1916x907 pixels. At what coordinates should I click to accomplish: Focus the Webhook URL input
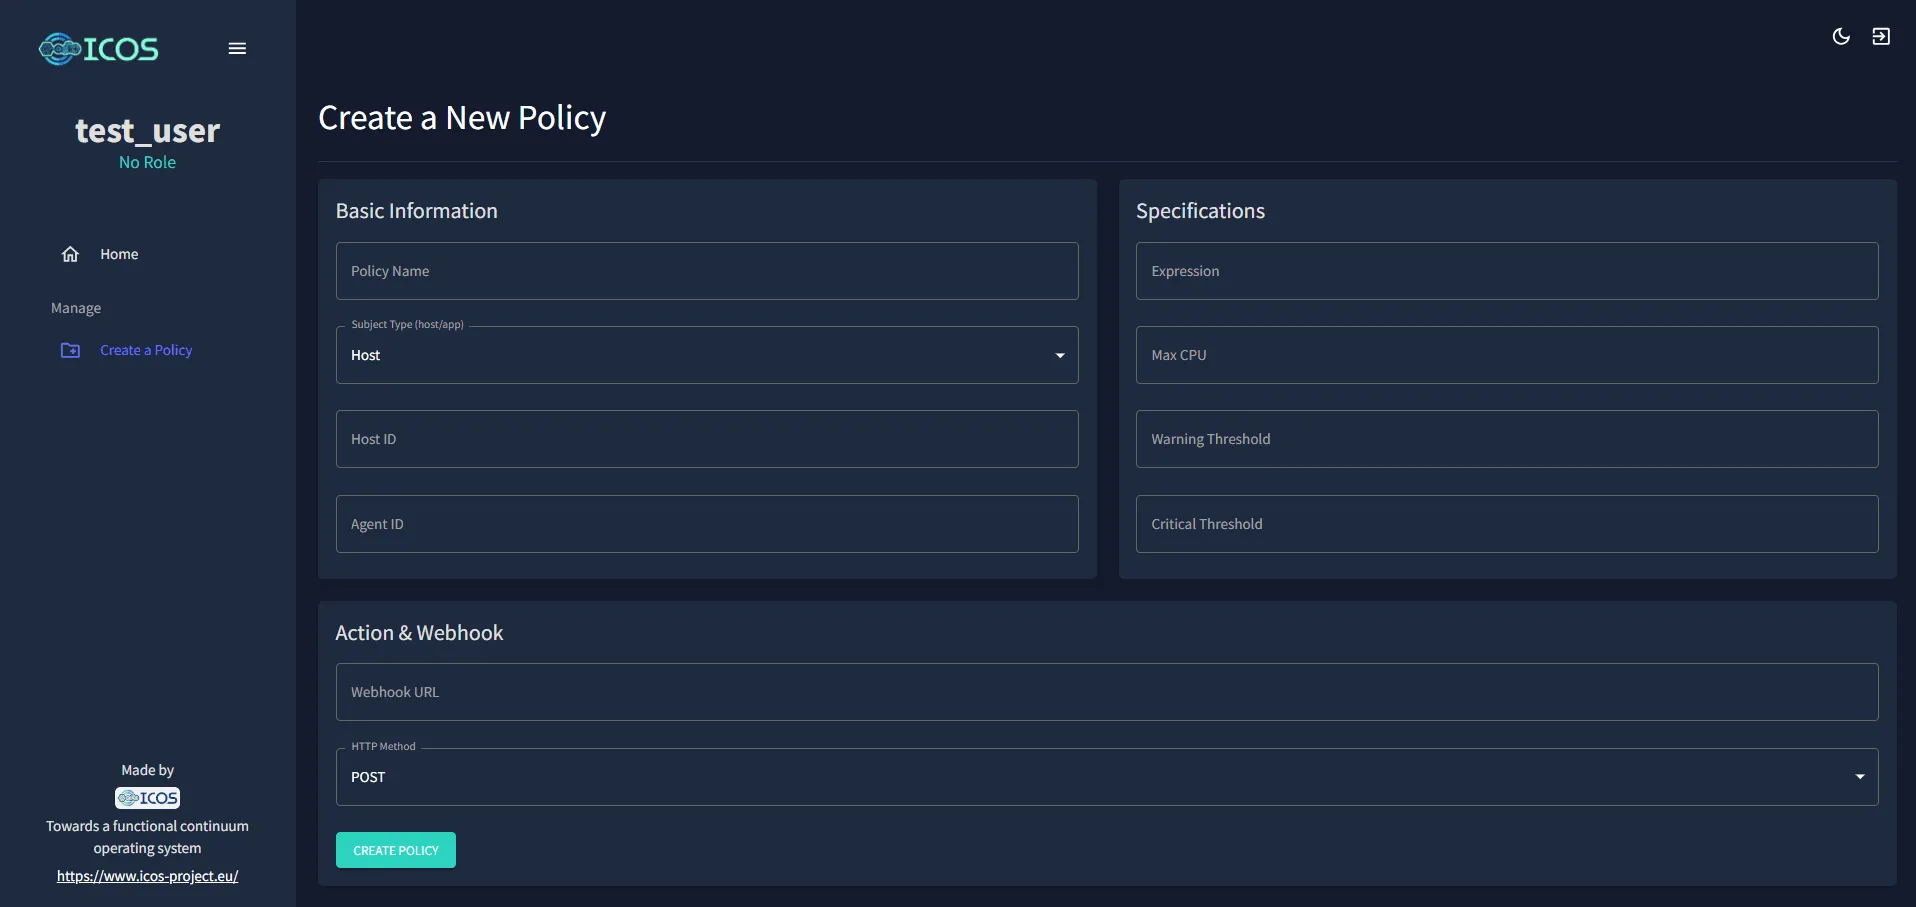coord(1107,692)
